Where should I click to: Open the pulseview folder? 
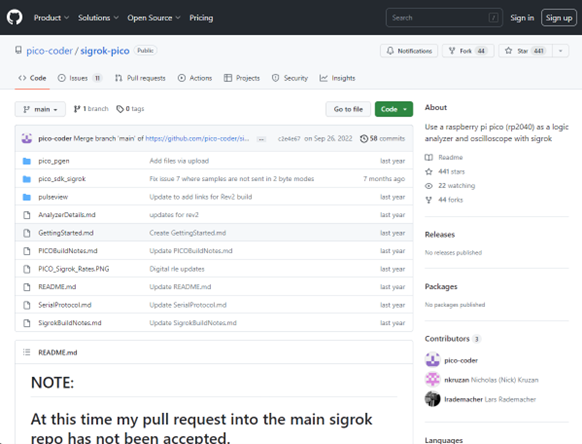(53, 197)
